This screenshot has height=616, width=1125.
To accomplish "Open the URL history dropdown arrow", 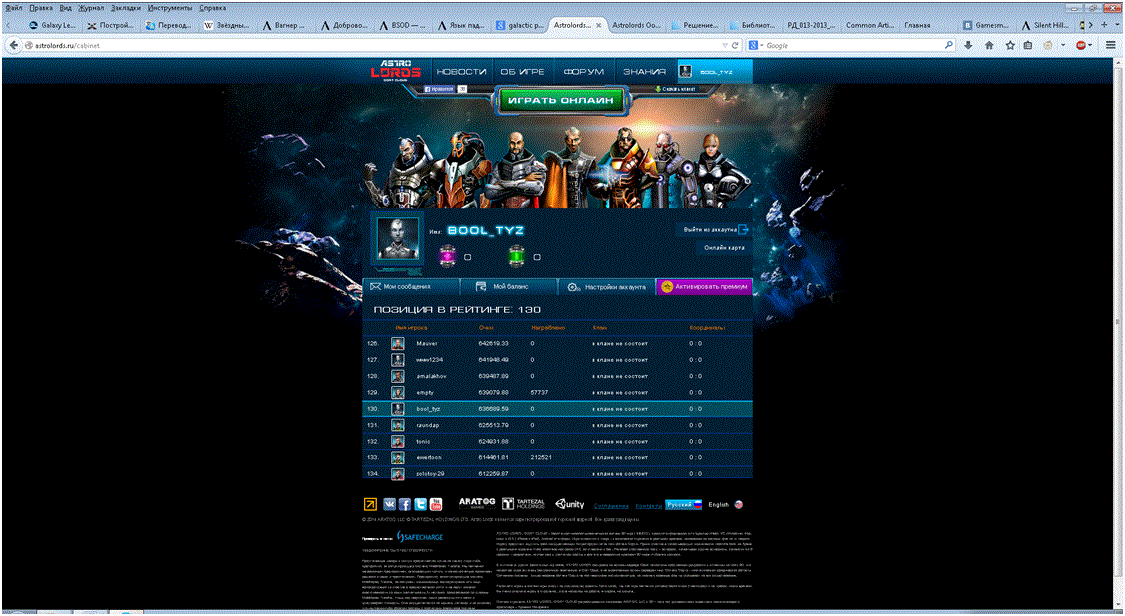I will click(724, 45).
